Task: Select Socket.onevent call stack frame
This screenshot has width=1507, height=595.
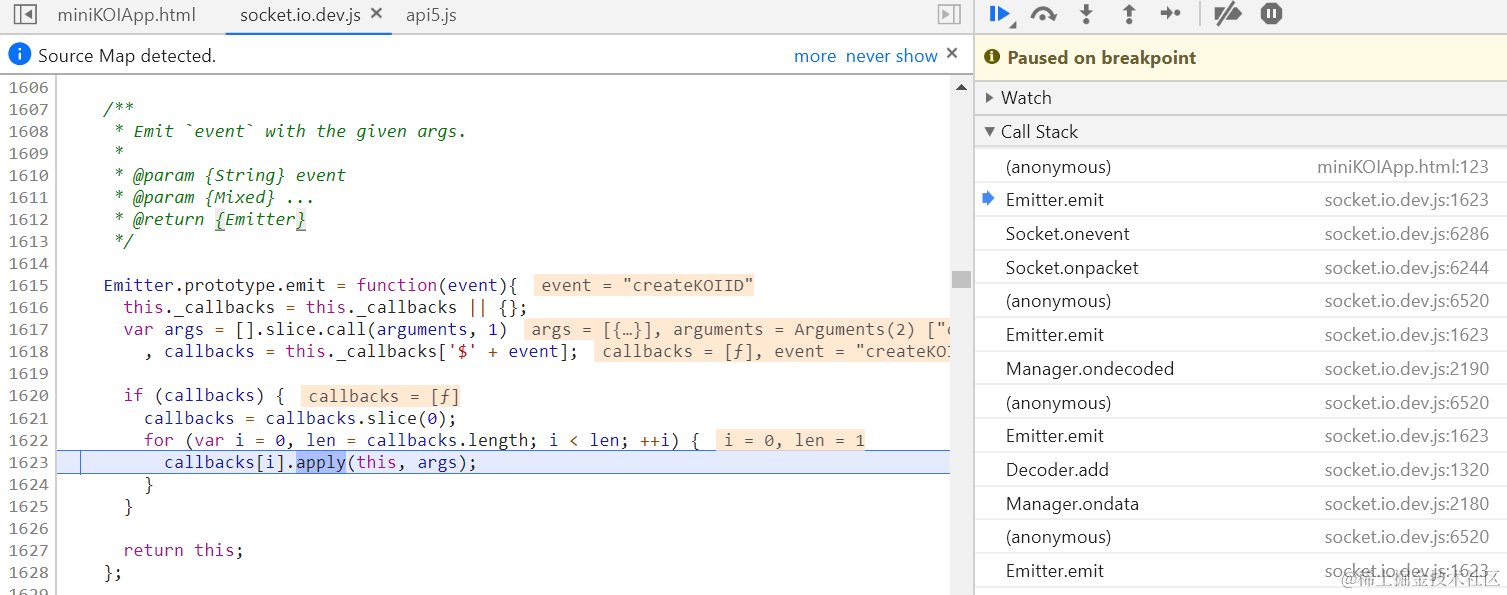Action: 1241,234
